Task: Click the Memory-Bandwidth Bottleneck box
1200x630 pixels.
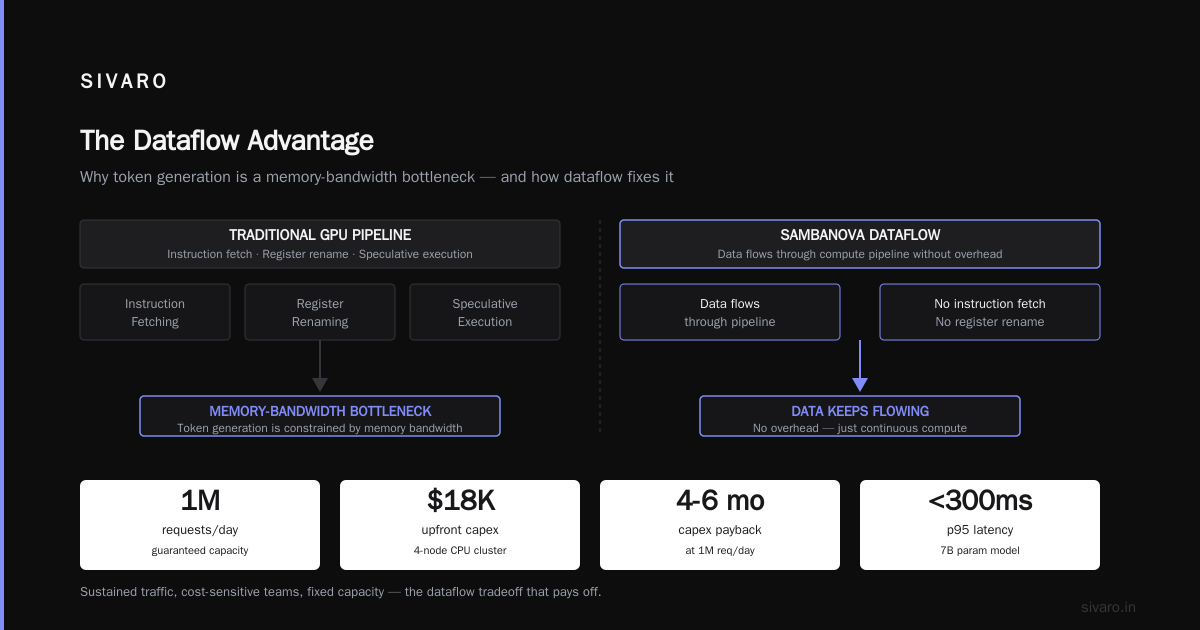Action: coord(320,416)
